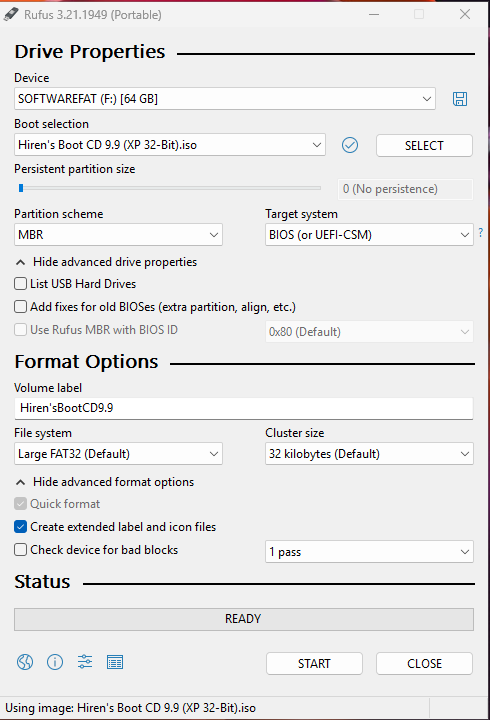Close the Rufus window with X

pyautogui.click(x=465, y=14)
